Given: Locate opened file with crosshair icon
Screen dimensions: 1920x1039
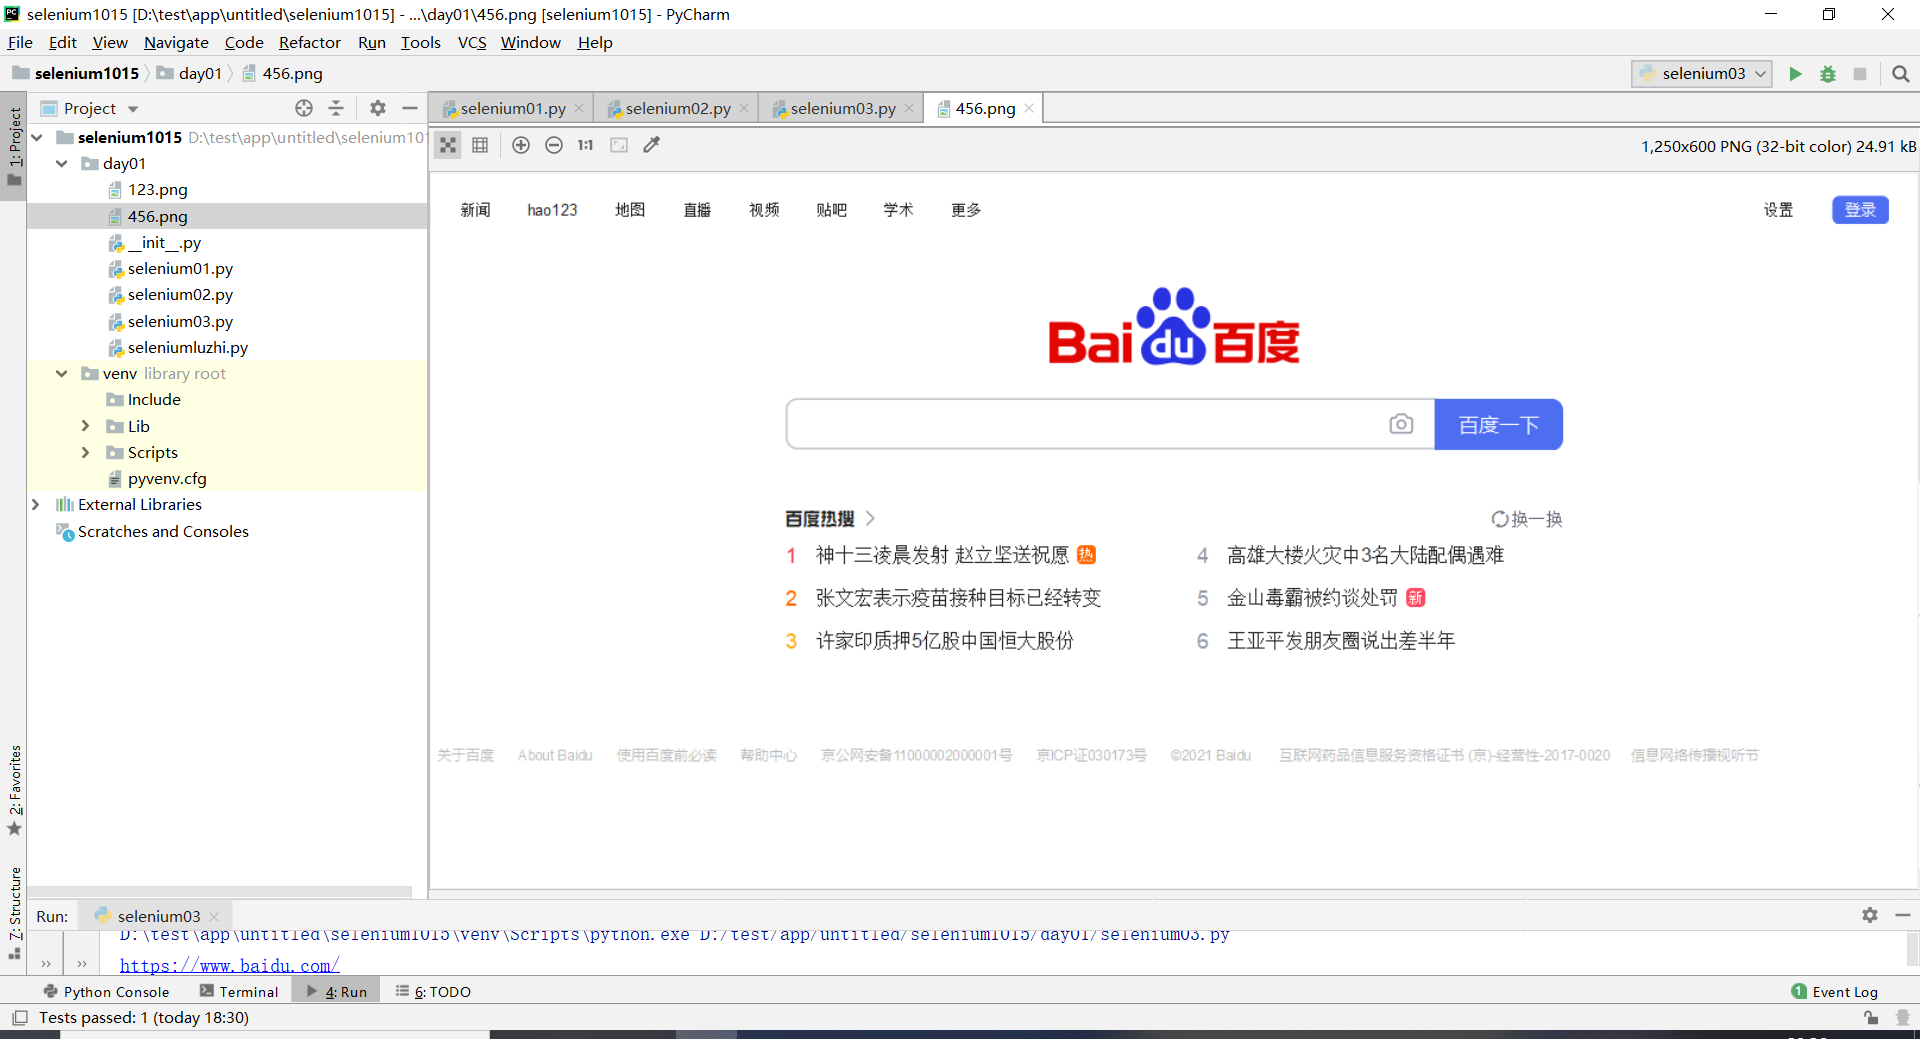Looking at the screenshot, I should 304,108.
